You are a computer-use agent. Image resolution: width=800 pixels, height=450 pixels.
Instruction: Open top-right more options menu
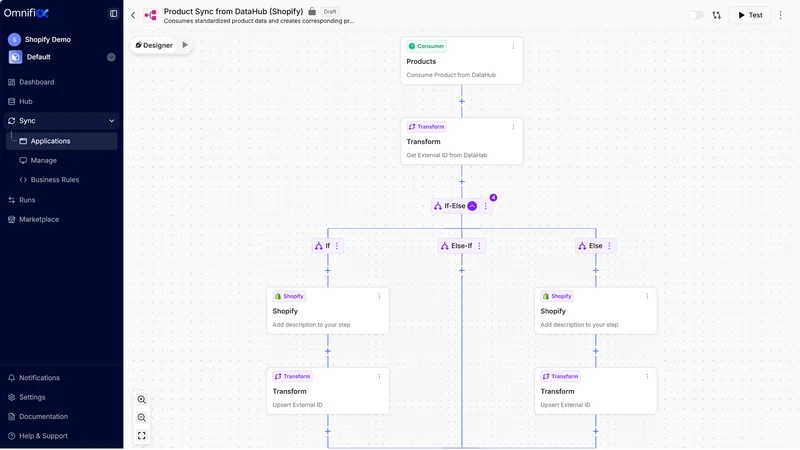click(x=780, y=15)
